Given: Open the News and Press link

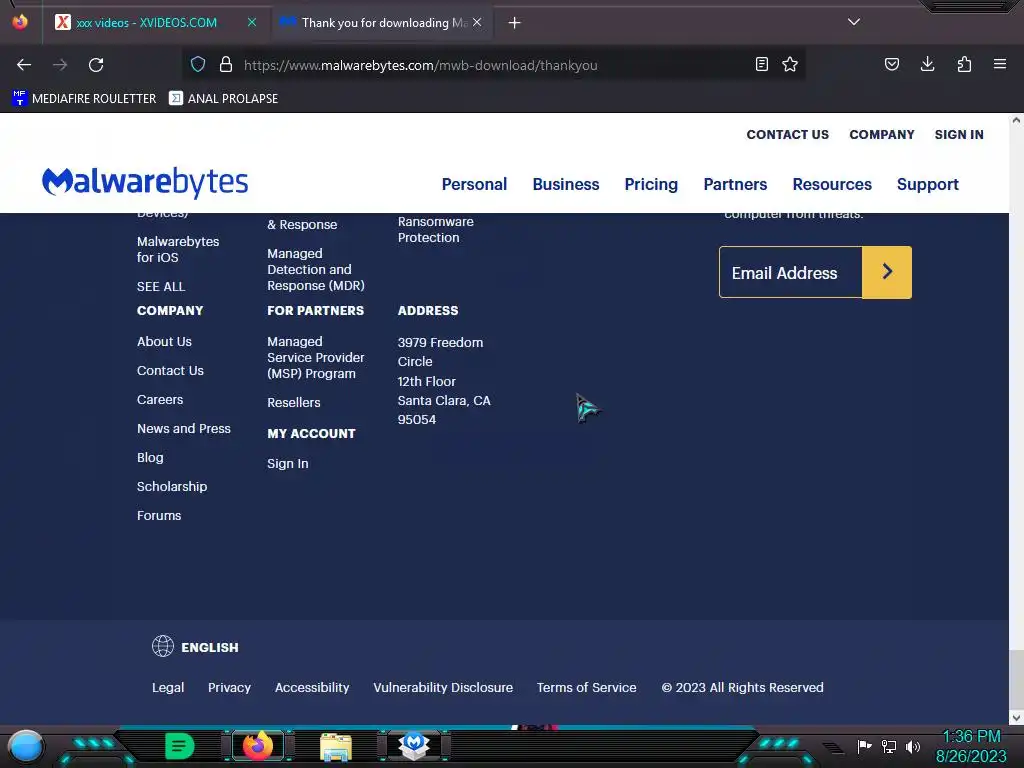Looking at the screenshot, I should [x=184, y=428].
